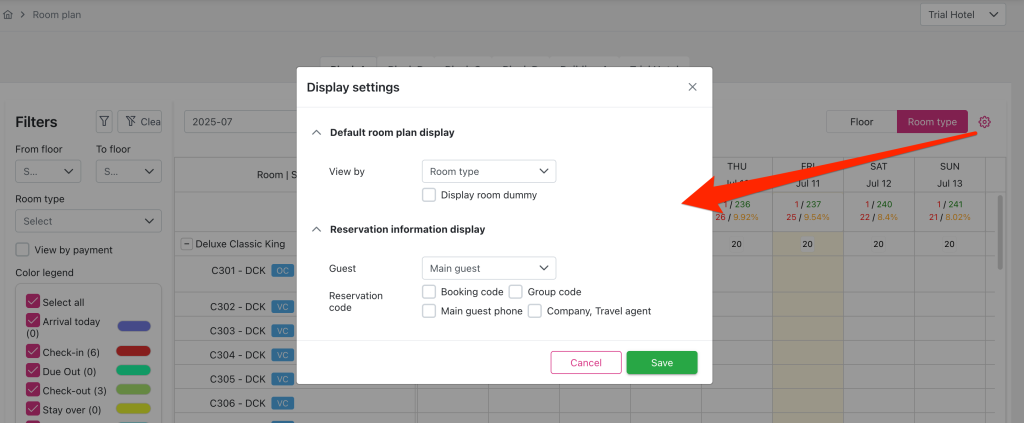Collapse the Deluxe Classic King group
1024x423 pixels.
click(x=186, y=244)
